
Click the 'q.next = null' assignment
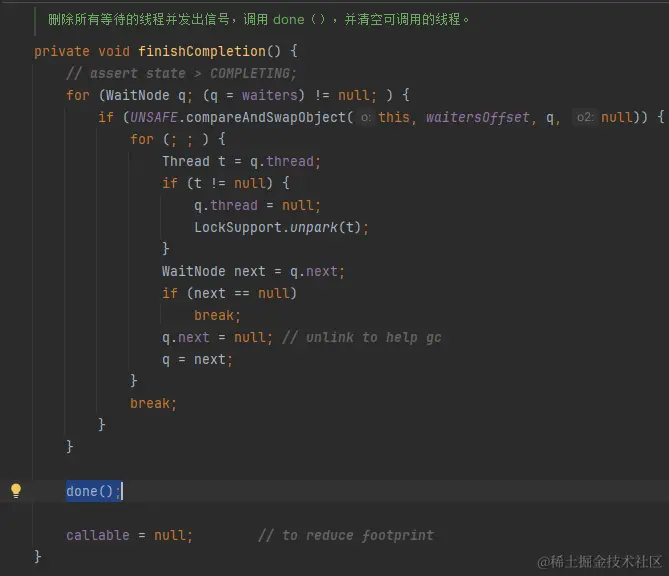coord(217,337)
